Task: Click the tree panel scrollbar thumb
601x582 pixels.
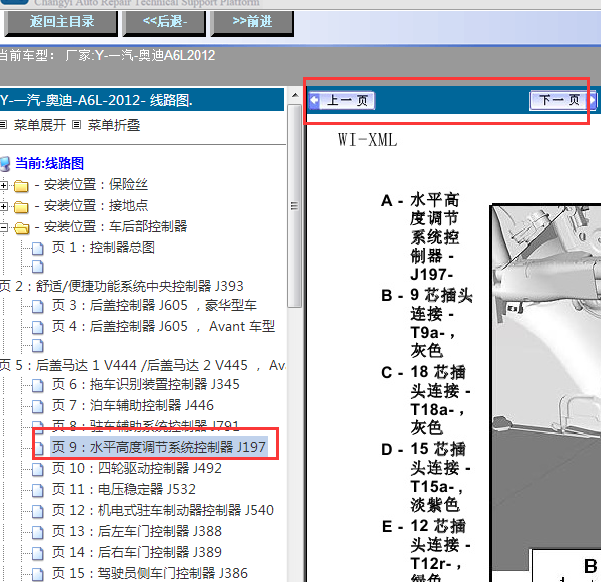Action: [295, 206]
